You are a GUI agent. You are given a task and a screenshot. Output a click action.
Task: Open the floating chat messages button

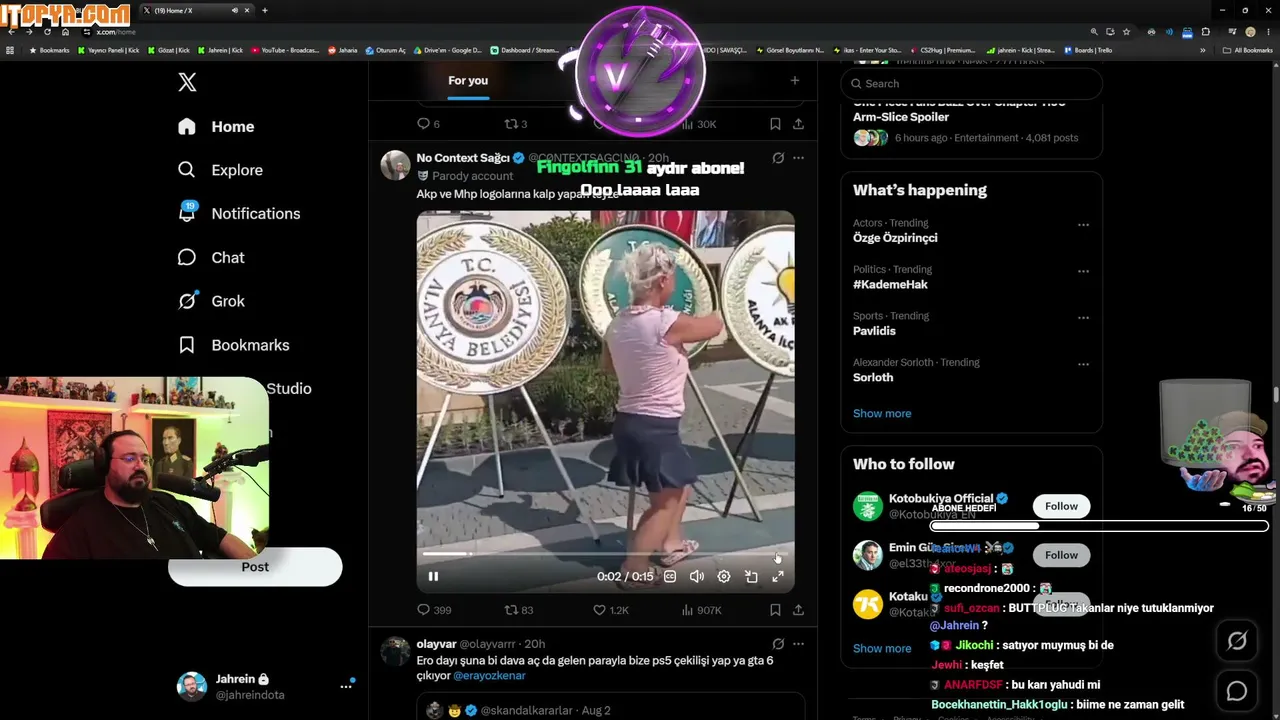[x=1237, y=691]
